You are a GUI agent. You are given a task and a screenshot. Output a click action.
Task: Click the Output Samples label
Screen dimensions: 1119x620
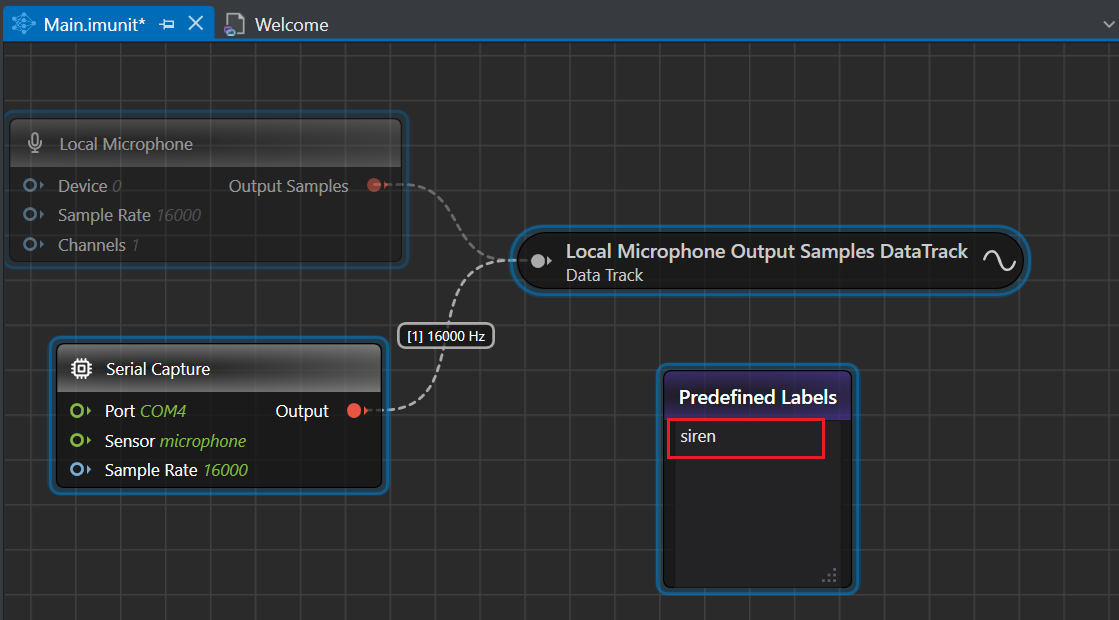pyautogui.click(x=288, y=186)
